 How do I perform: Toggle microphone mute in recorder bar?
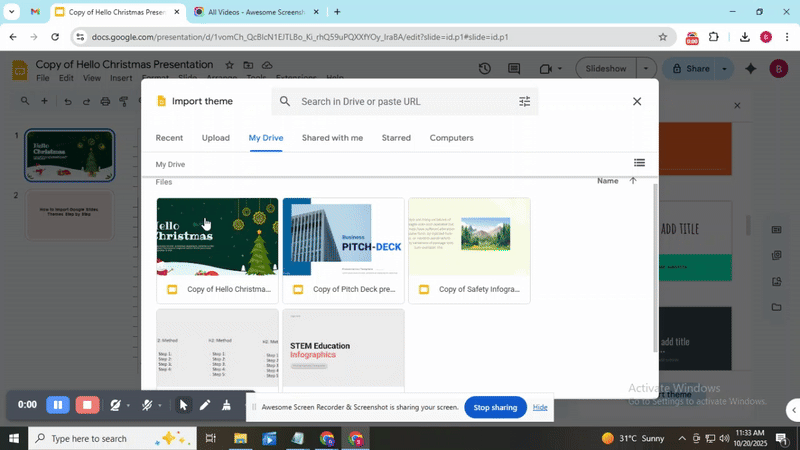147,405
